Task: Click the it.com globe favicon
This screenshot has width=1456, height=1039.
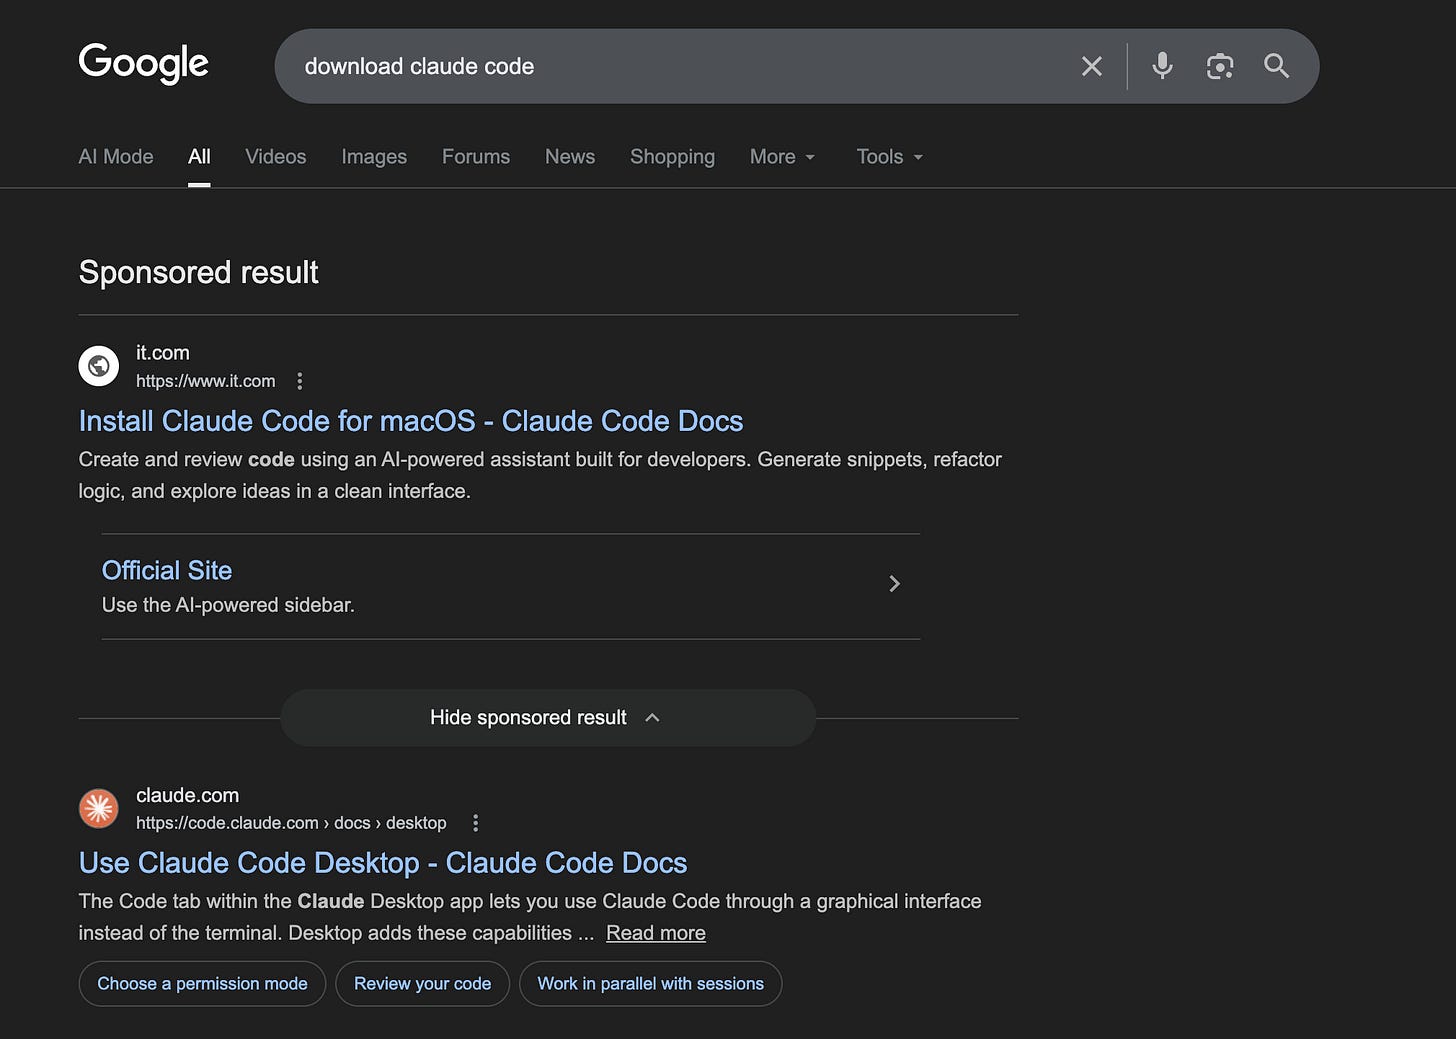Action: click(99, 366)
